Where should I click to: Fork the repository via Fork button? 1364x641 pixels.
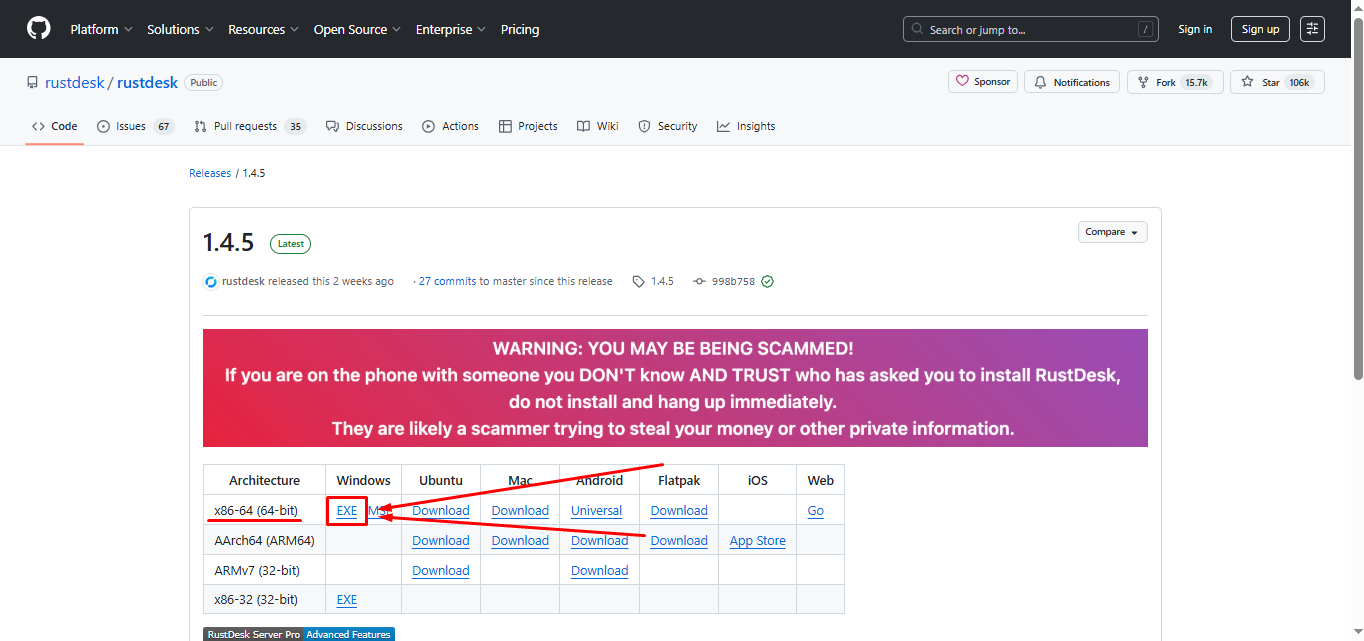click(1174, 82)
